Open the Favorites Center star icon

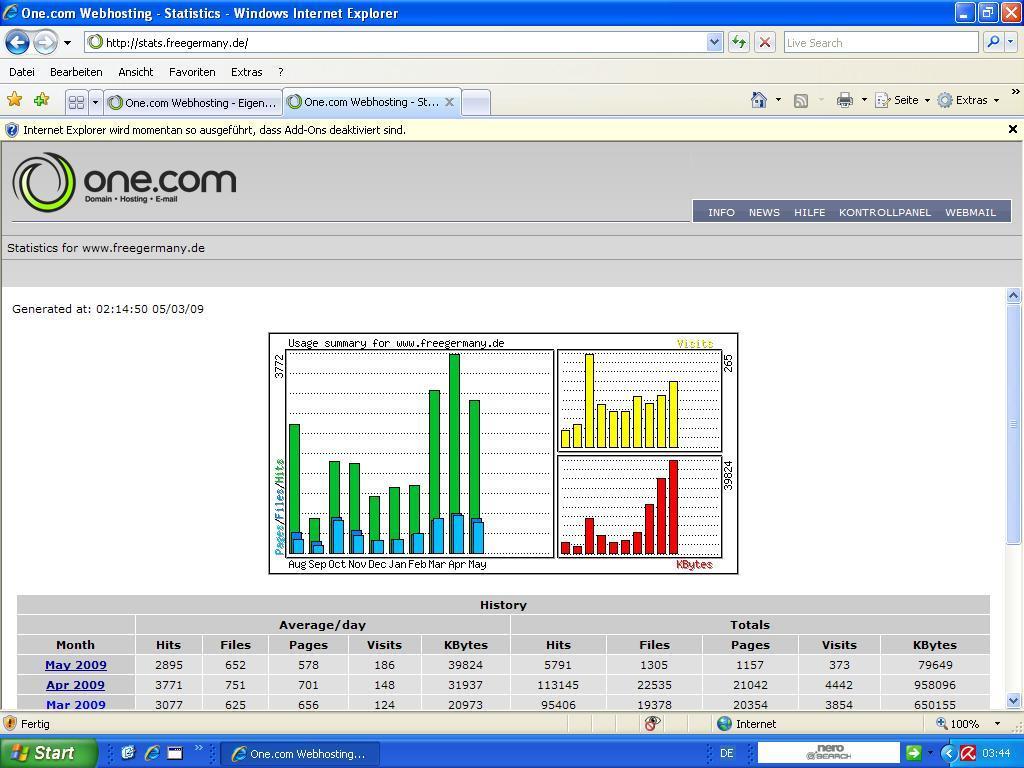tap(14, 100)
